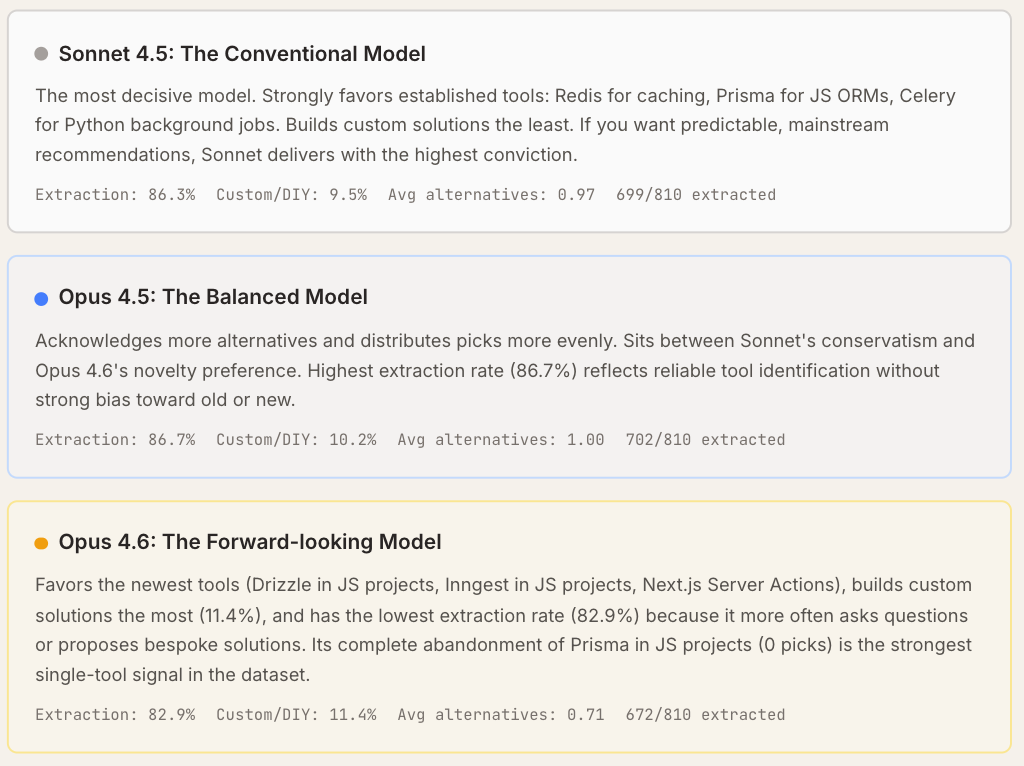Click the Sonnet 4.5 description paragraph

pyautogui.click(x=495, y=126)
